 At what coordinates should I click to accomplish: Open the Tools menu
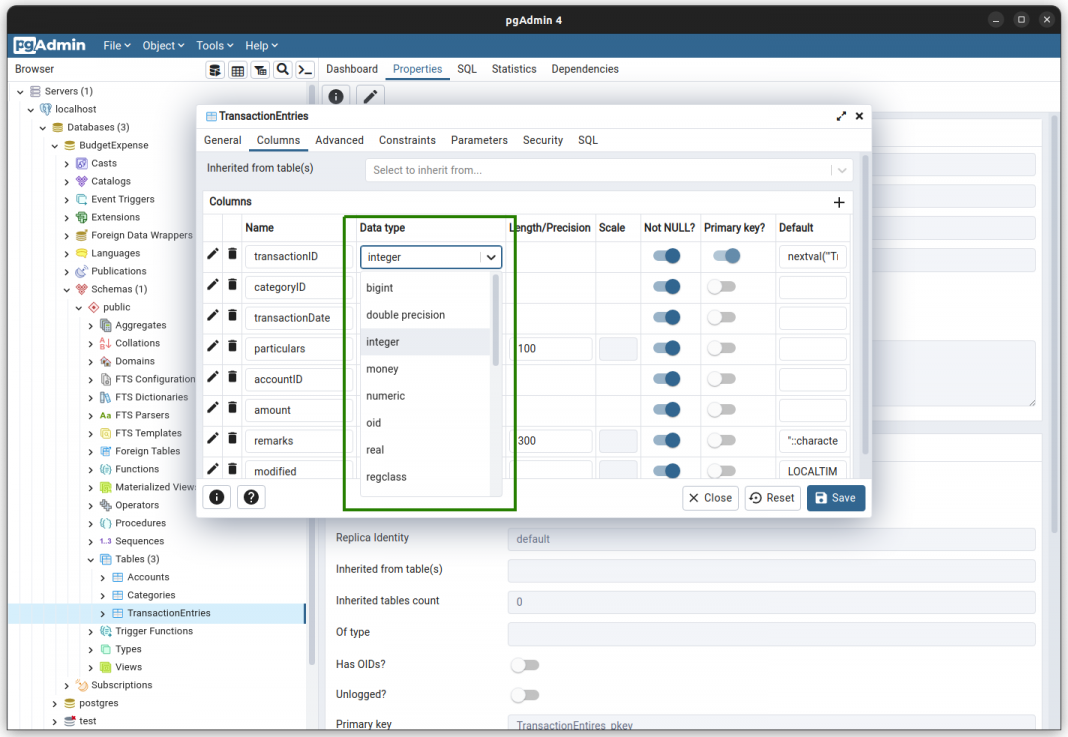[213, 45]
